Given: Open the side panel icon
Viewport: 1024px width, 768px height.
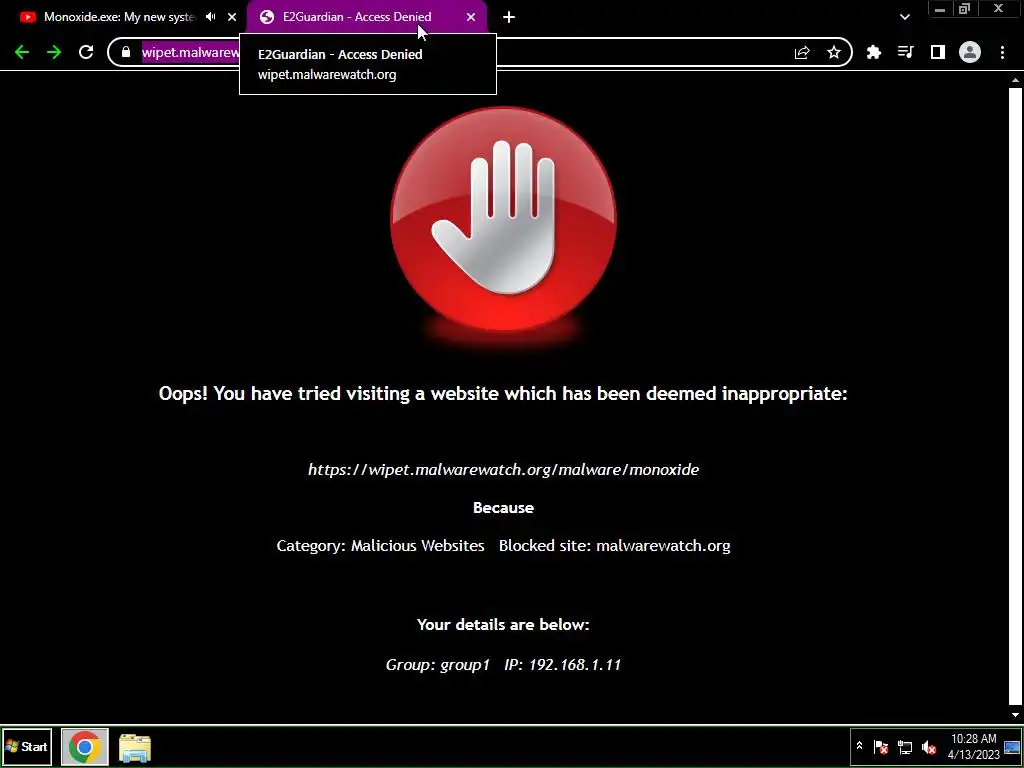Looking at the screenshot, I should [938, 52].
